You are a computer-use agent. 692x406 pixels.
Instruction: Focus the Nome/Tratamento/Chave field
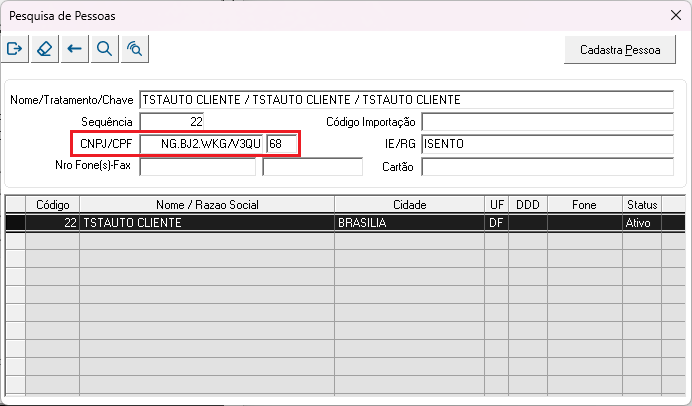(406, 100)
